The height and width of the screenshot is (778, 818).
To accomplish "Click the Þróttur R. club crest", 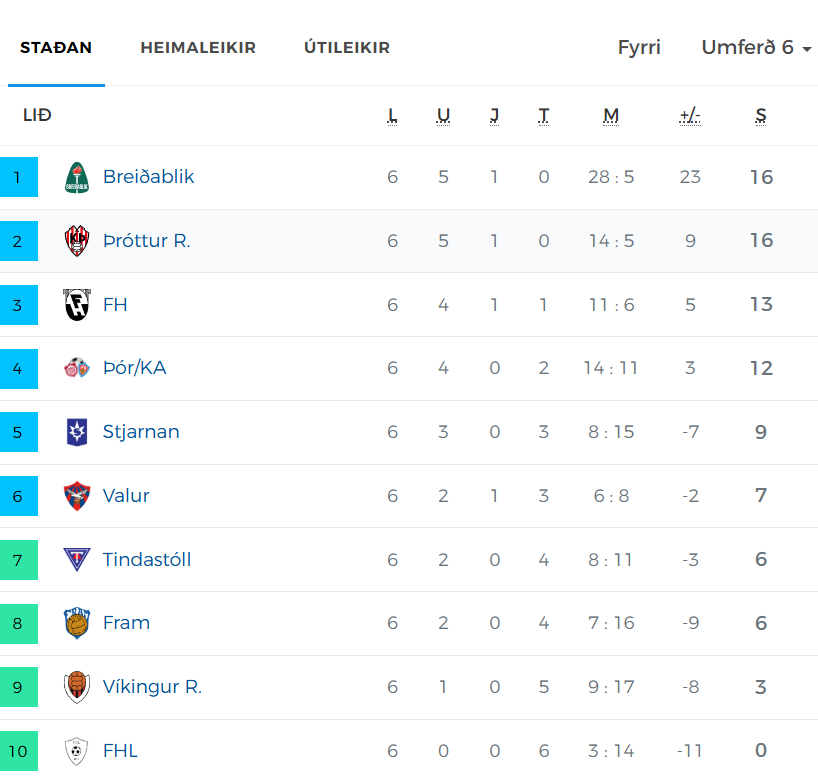I will [77, 241].
